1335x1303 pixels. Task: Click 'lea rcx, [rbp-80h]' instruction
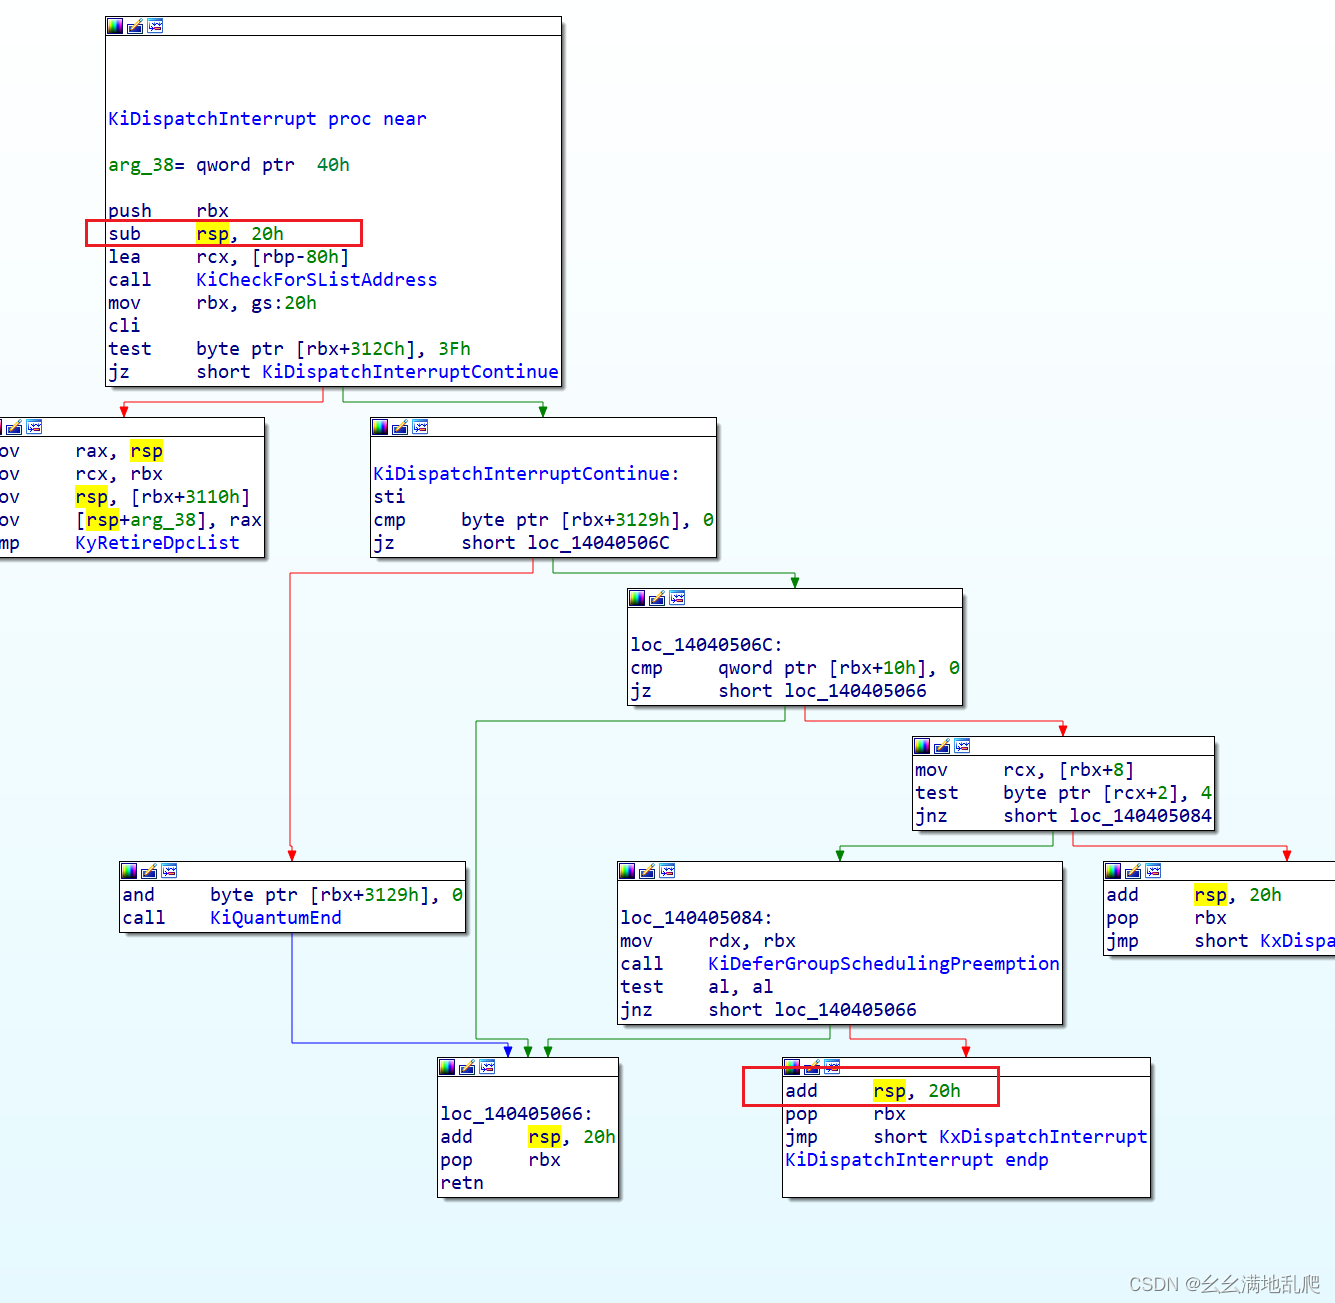[x=229, y=257]
